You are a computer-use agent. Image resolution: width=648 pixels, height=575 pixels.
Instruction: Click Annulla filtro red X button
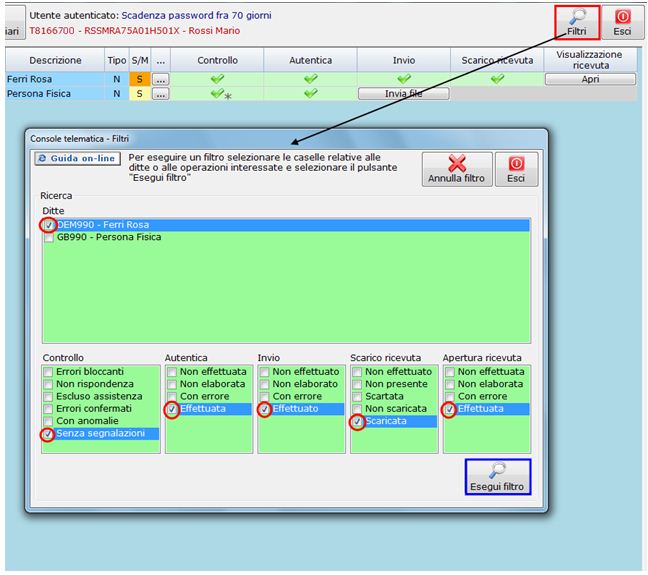[x=457, y=169]
